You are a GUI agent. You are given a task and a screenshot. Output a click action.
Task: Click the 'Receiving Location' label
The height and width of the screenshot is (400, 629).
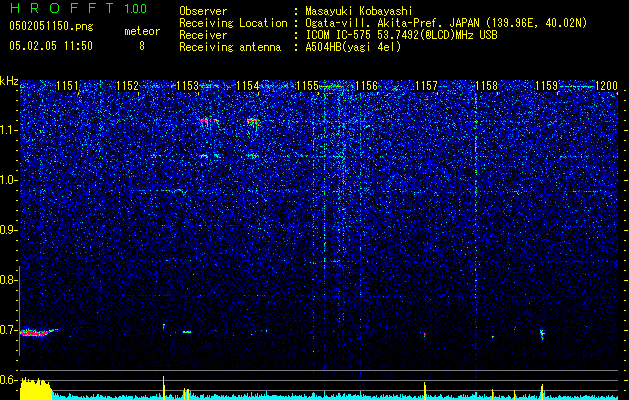click(x=233, y=23)
